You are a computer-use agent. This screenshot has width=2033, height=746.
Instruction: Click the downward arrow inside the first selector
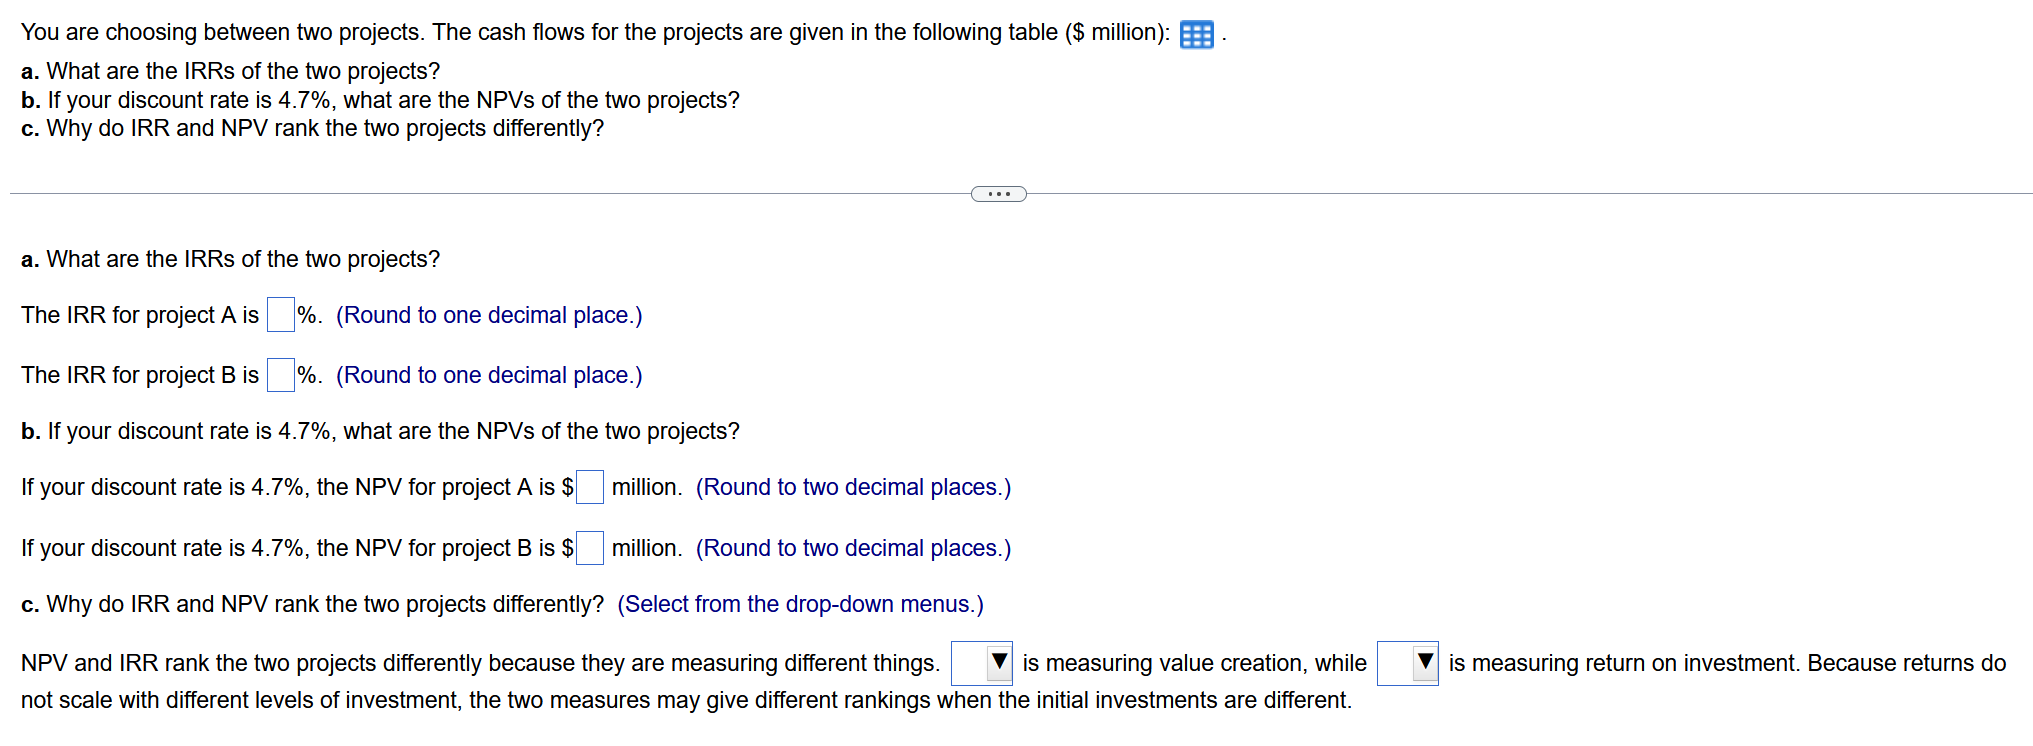[998, 662]
